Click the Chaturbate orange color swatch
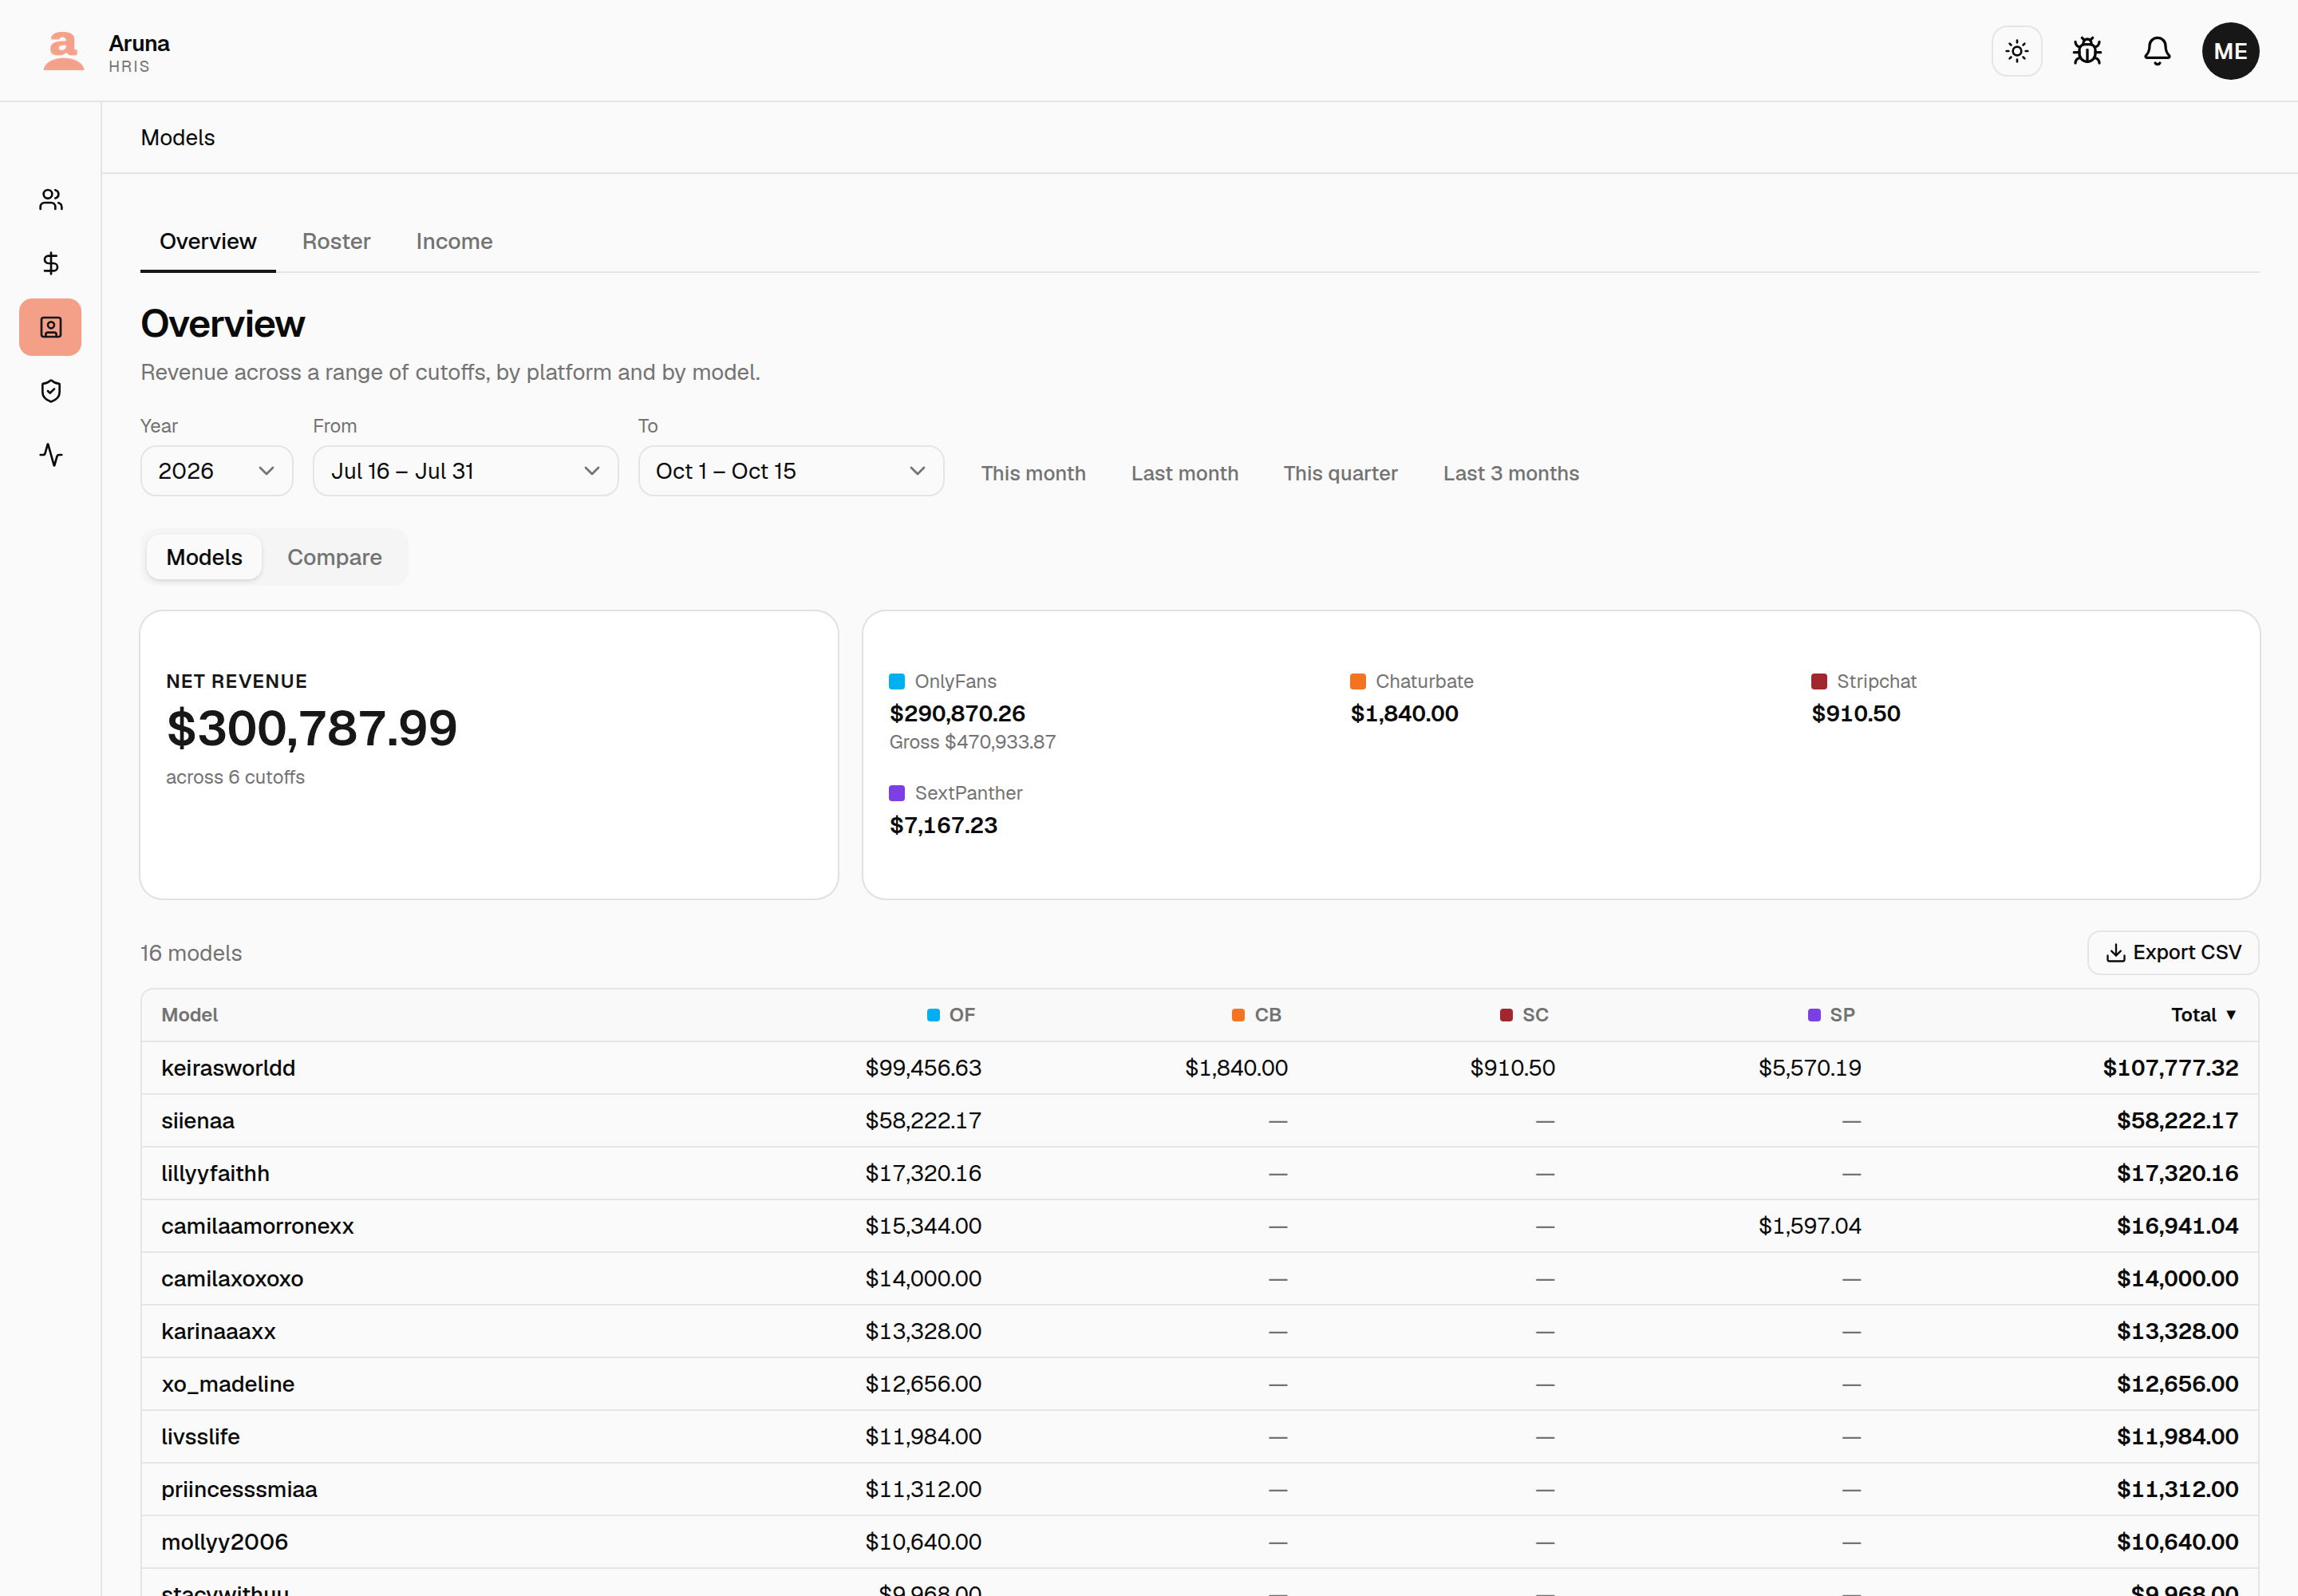The height and width of the screenshot is (1596, 2298). coord(1358,681)
